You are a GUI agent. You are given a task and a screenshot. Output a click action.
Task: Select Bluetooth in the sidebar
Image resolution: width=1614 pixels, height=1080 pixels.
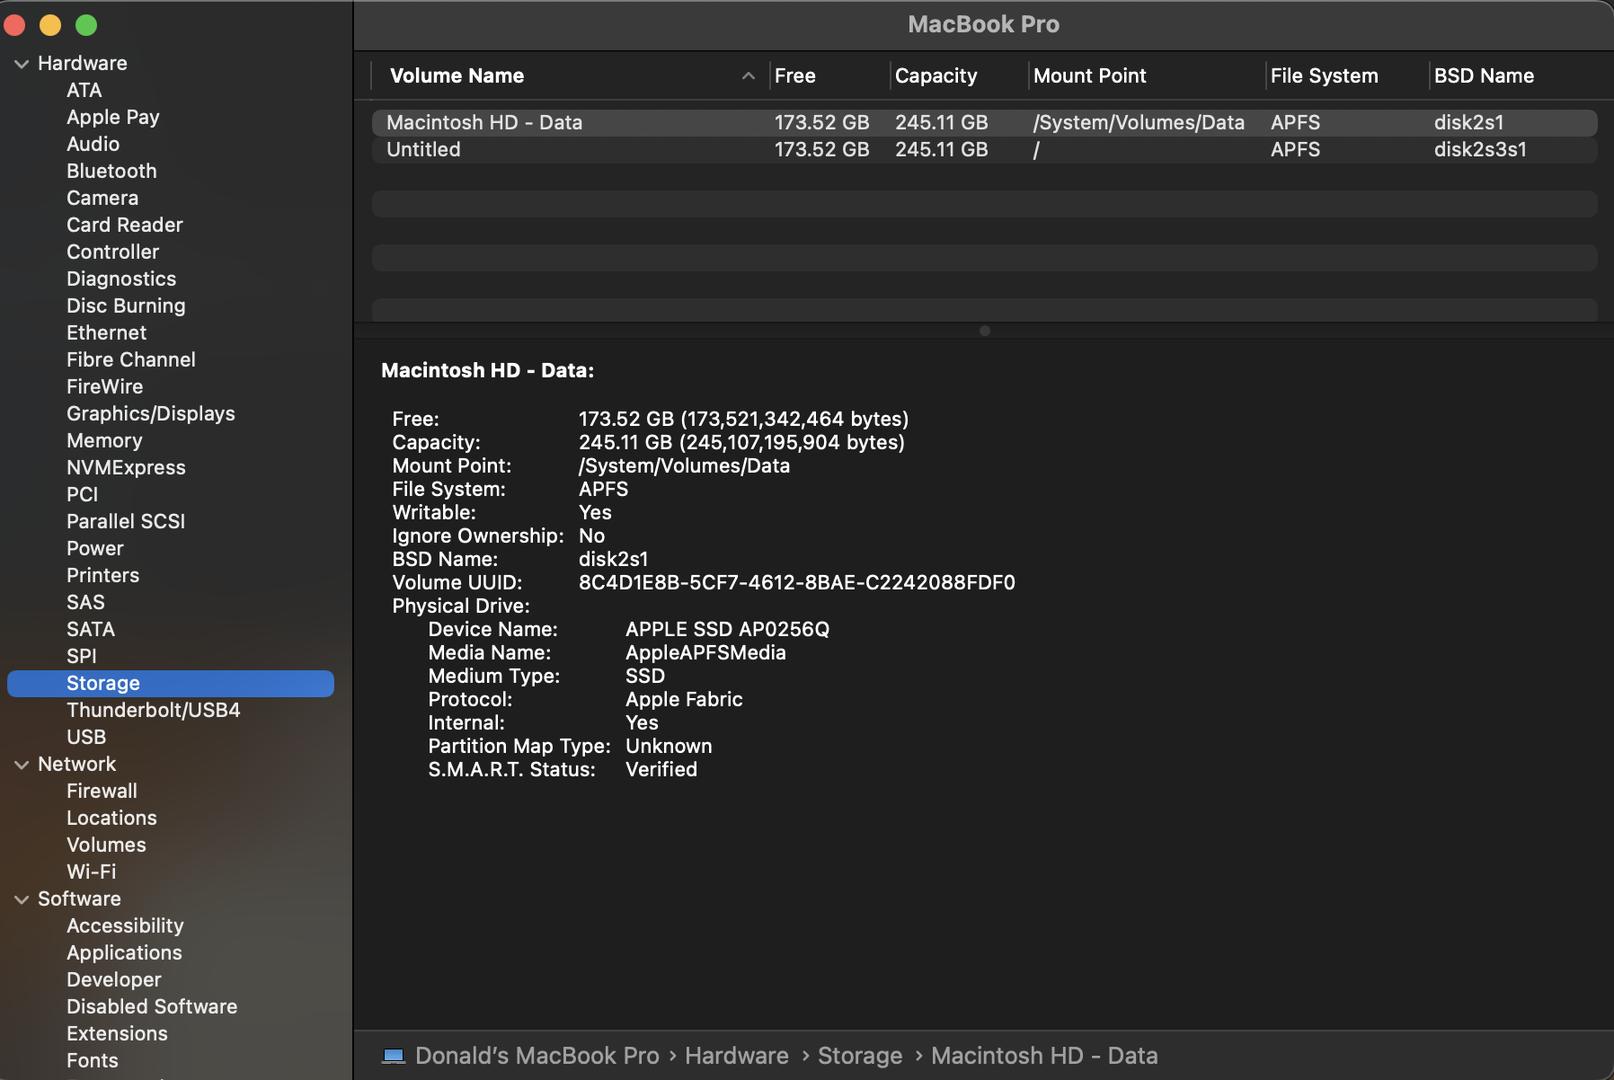111,171
